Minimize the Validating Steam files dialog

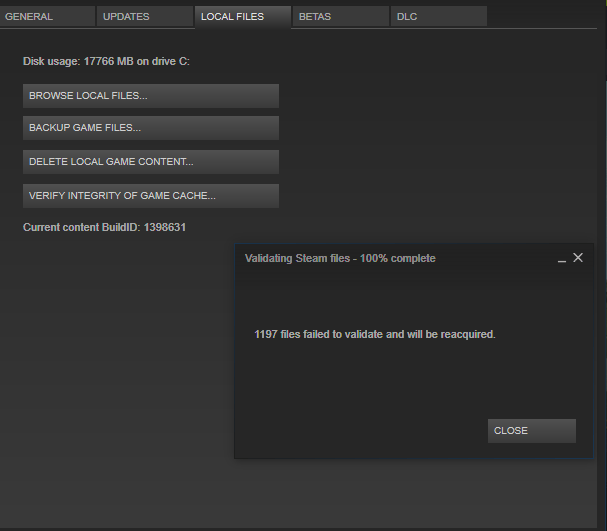point(562,259)
